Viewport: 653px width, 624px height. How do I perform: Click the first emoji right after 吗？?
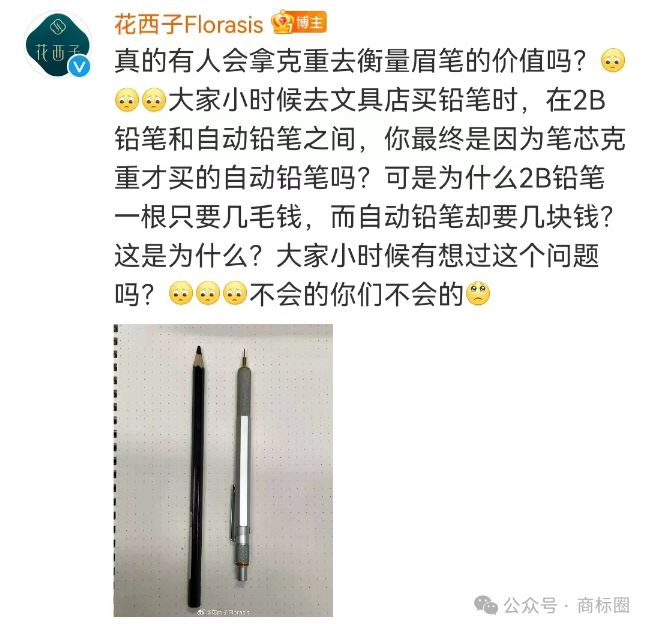tap(181, 293)
